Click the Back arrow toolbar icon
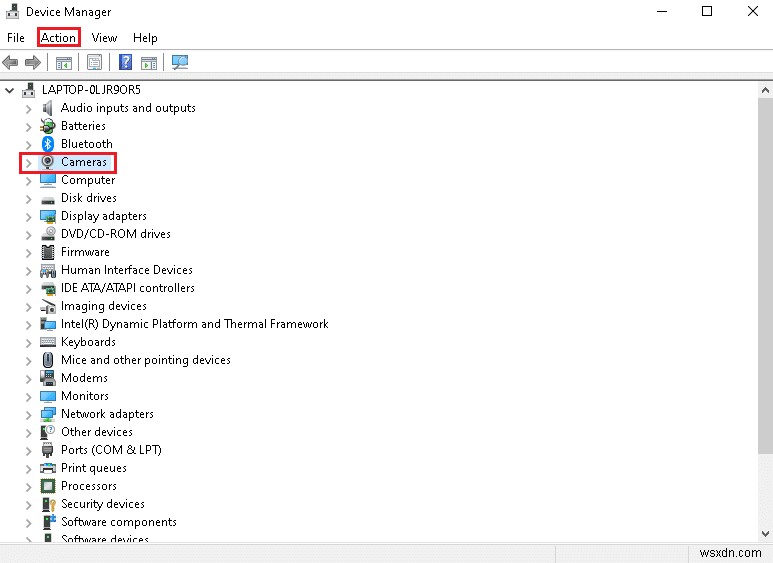Viewport: 773px width, 563px height. pos(10,63)
